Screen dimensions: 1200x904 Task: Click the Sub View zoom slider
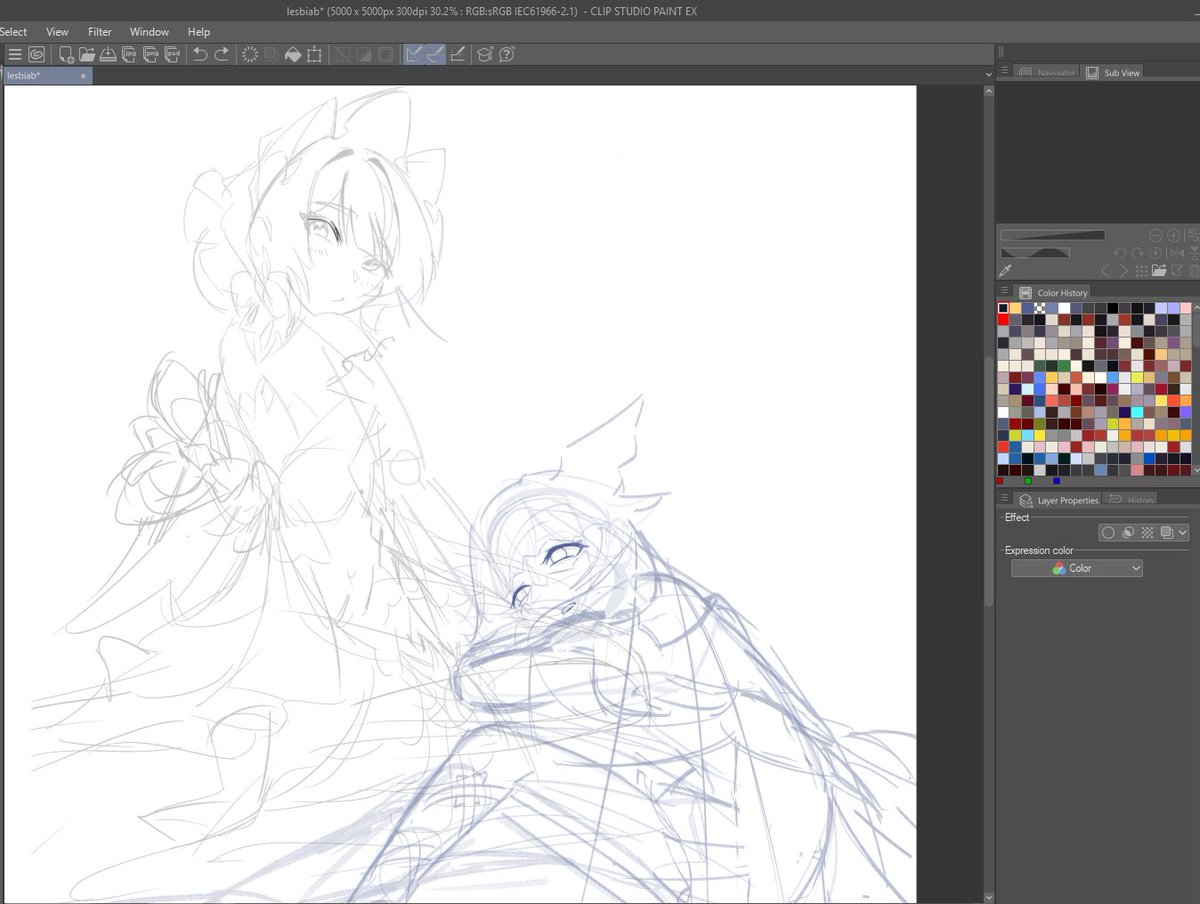tap(1053, 235)
